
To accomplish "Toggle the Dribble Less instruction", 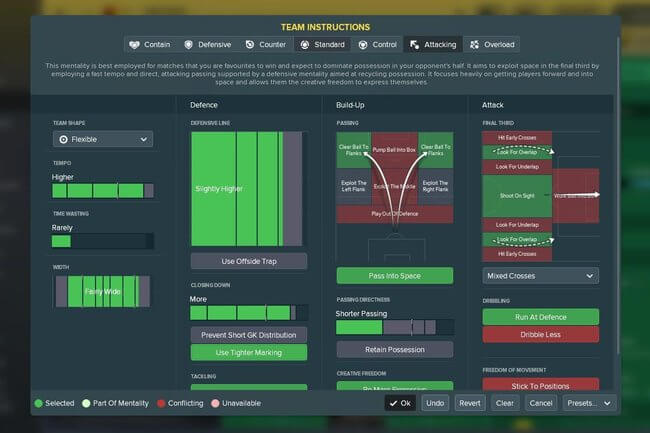I will point(541,335).
